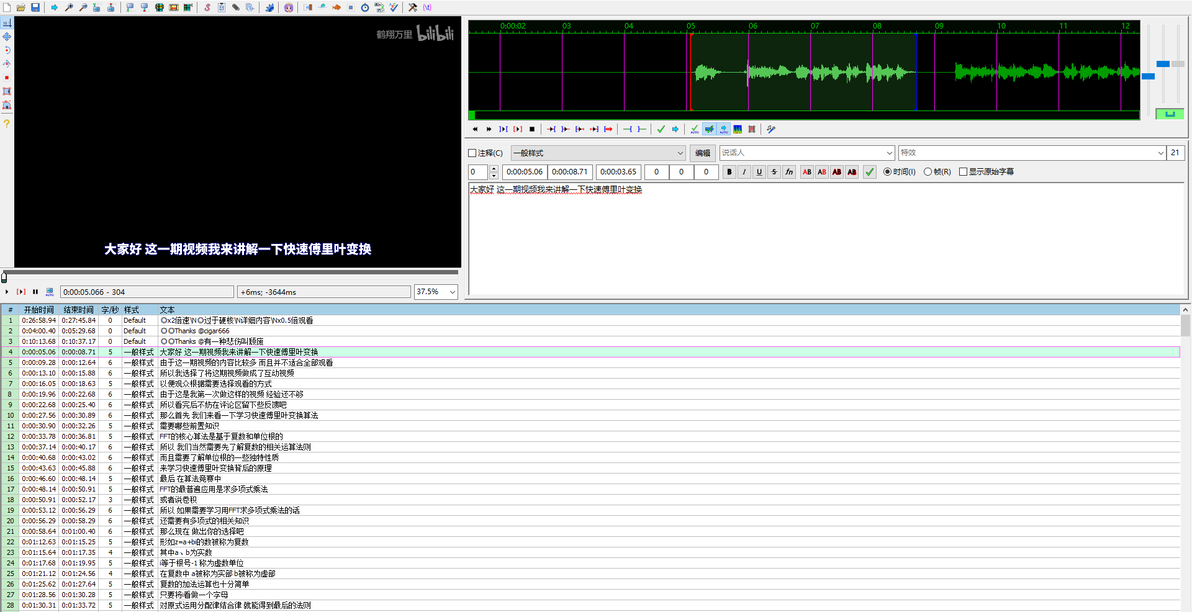Pause the video playback
Viewport: 1192px width, 612px height.
(35, 292)
